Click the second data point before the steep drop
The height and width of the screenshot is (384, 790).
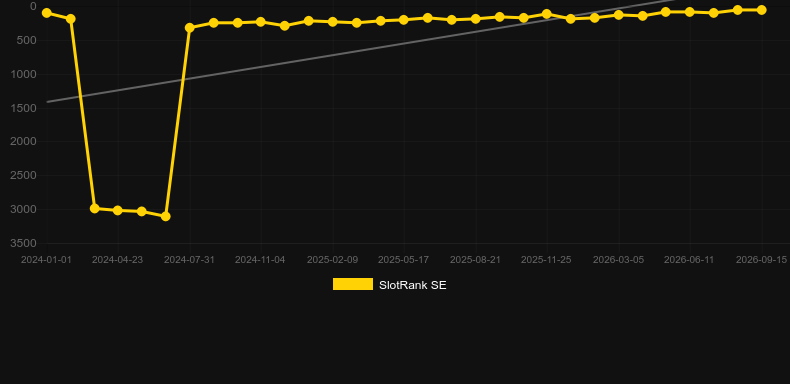[71, 19]
